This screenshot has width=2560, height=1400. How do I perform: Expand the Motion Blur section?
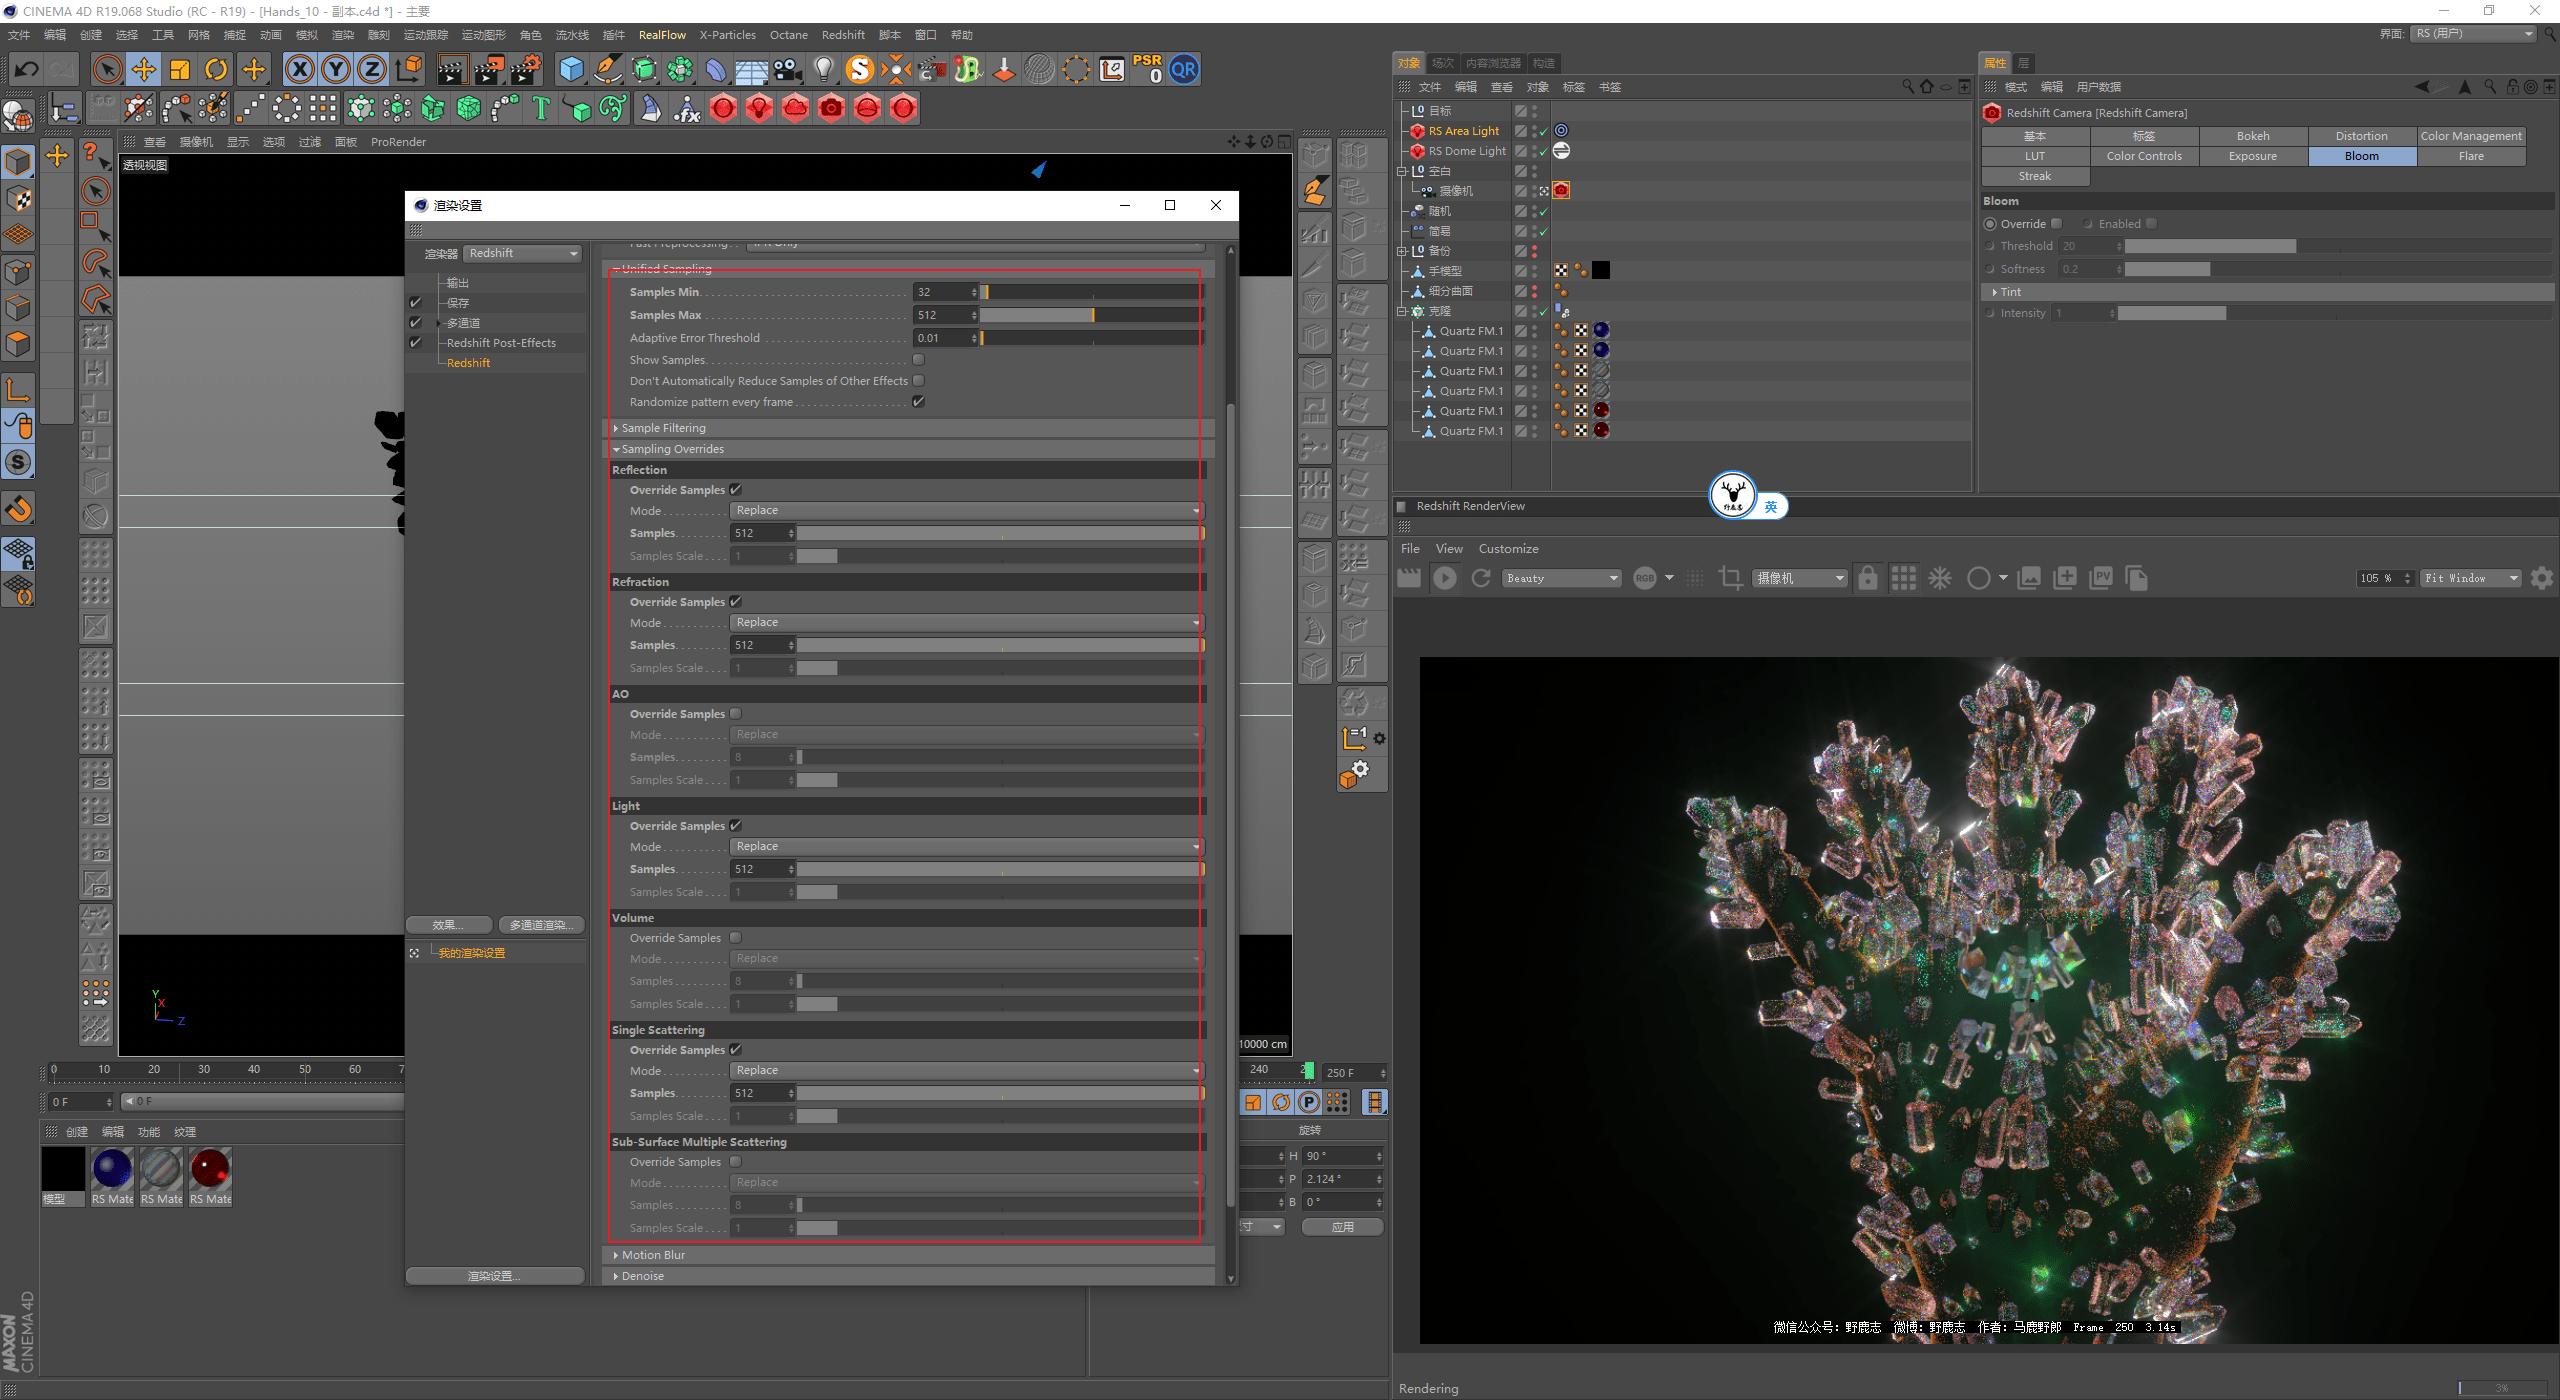(x=652, y=1255)
